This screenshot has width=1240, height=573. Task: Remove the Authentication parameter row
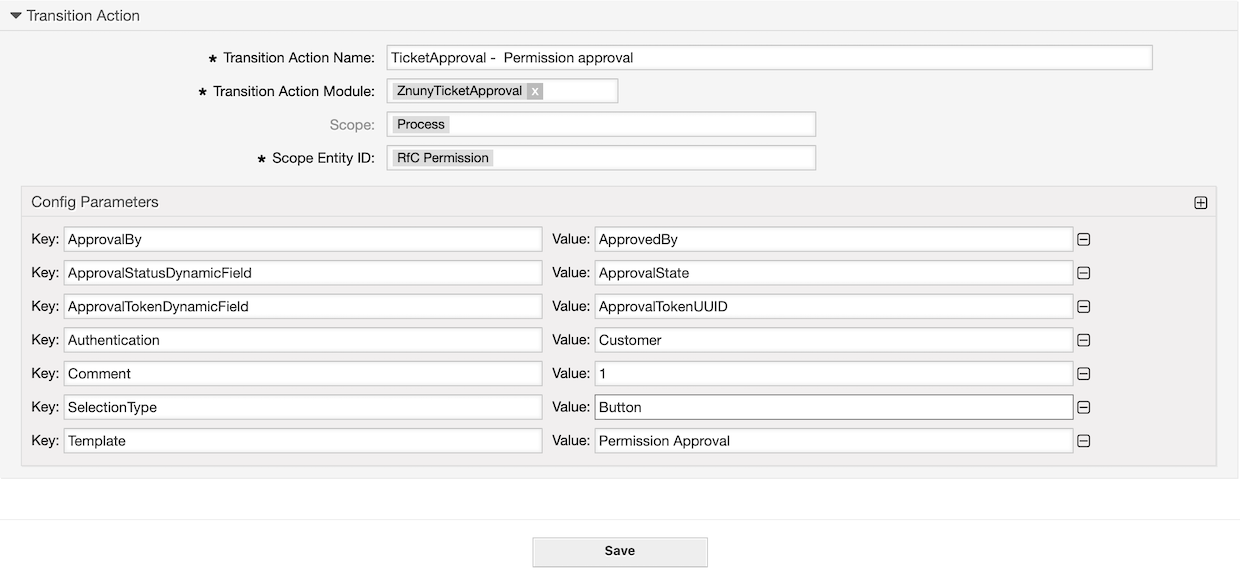pyautogui.click(x=1083, y=340)
